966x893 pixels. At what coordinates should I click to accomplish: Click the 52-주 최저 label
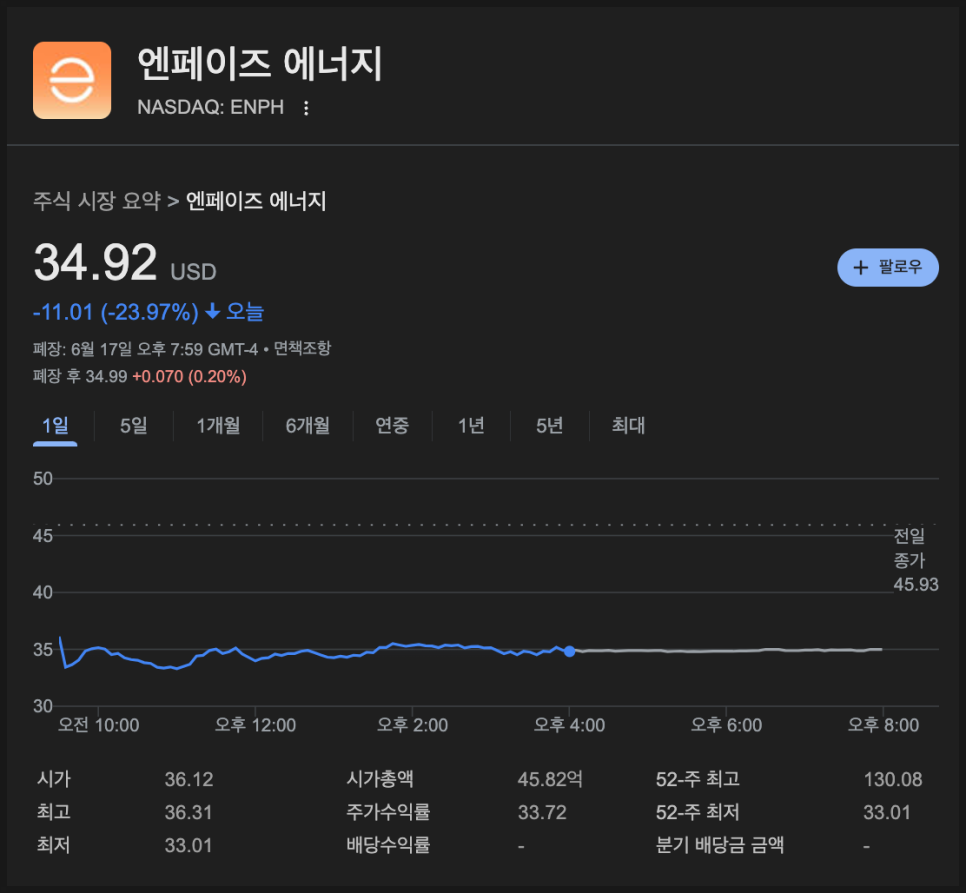click(697, 813)
